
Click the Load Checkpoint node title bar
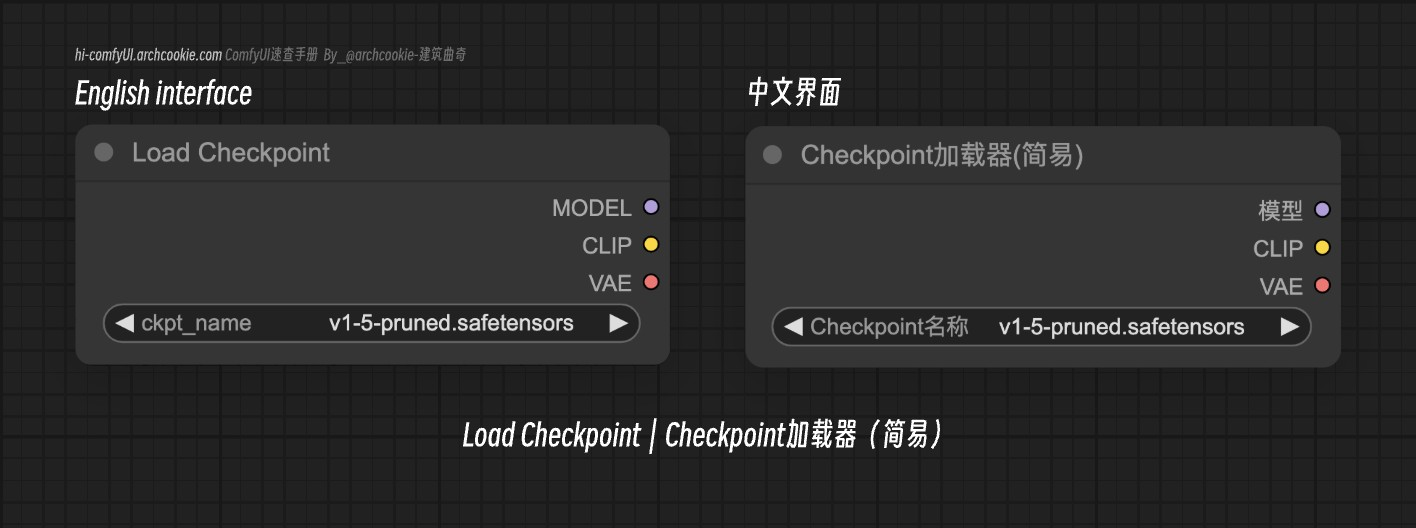[372, 153]
